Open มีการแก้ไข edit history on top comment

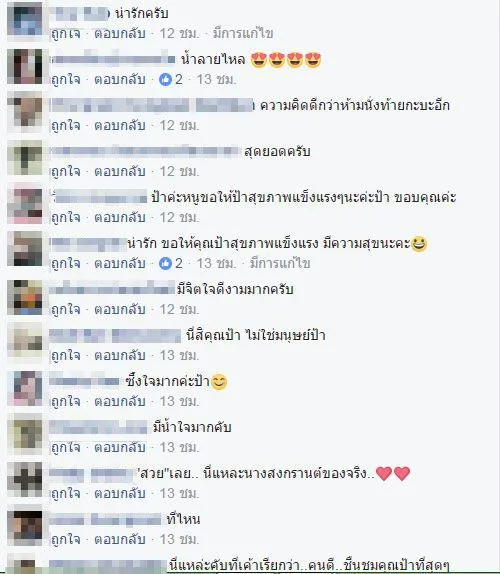243,34
